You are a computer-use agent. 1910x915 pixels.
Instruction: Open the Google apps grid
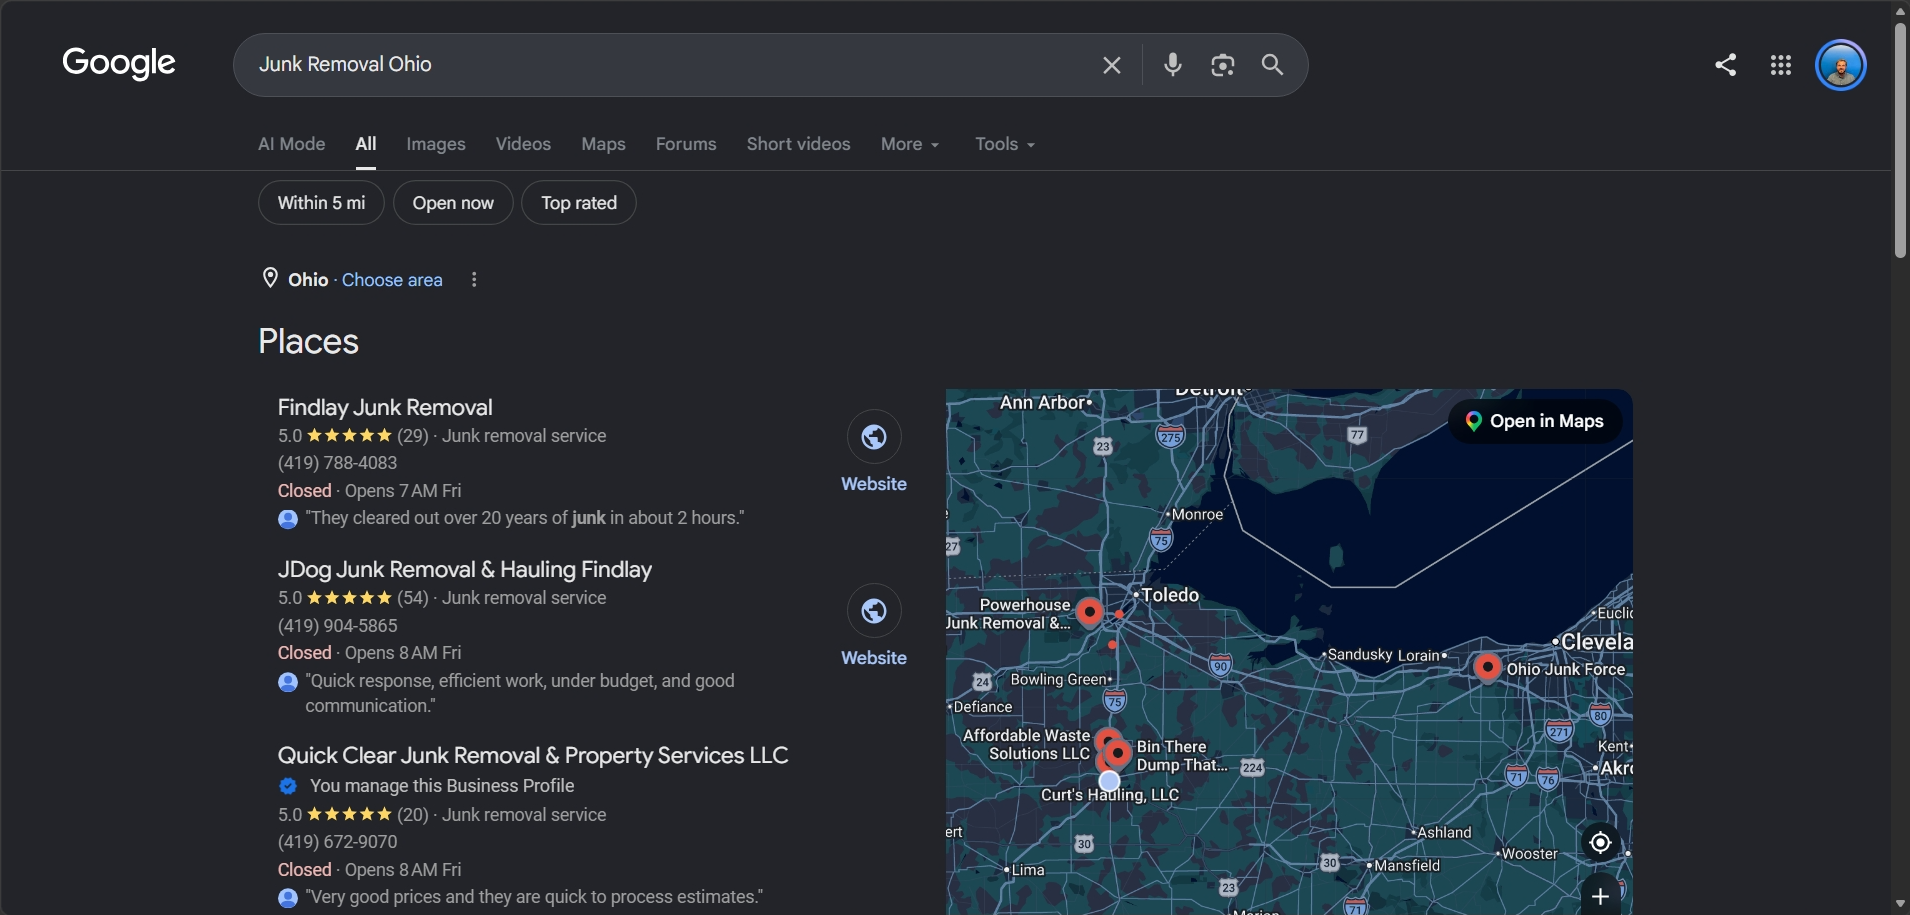[x=1780, y=65]
